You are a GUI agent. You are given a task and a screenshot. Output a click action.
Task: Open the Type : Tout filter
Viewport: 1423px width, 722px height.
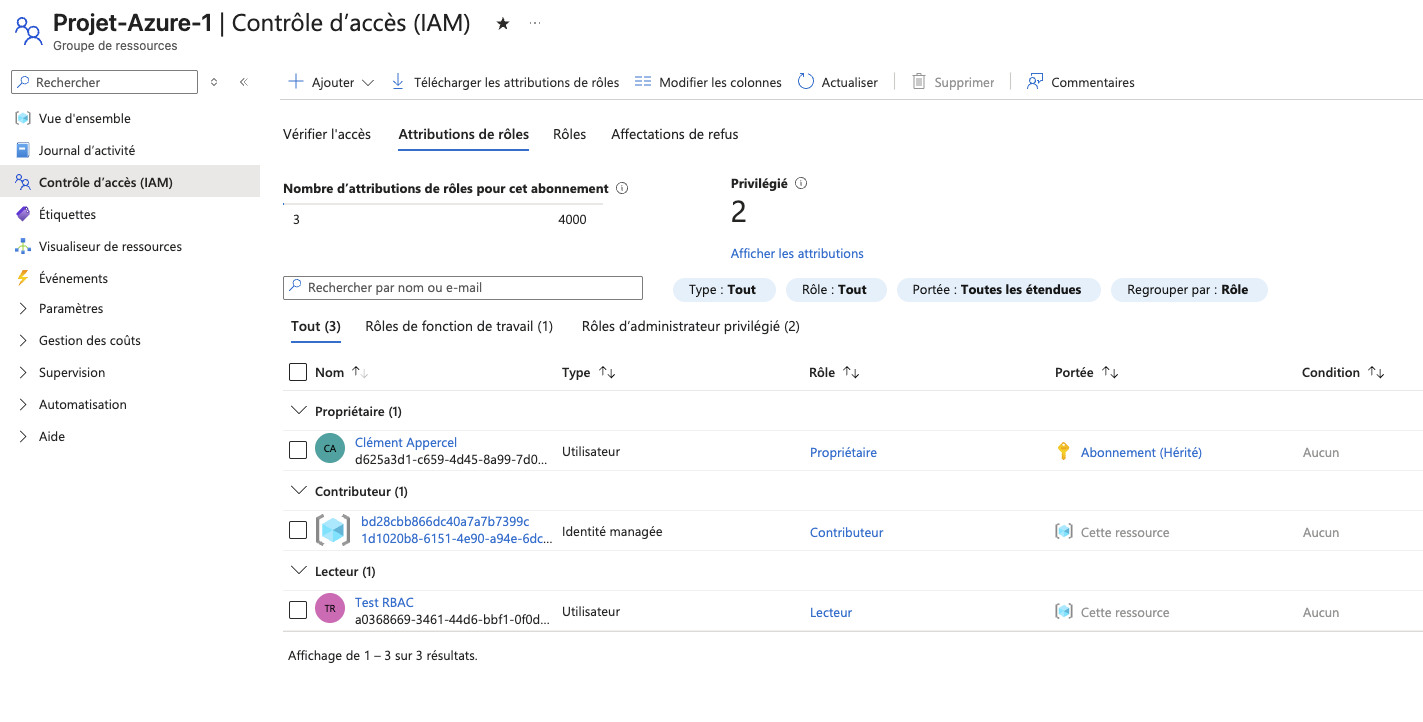click(x=723, y=289)
